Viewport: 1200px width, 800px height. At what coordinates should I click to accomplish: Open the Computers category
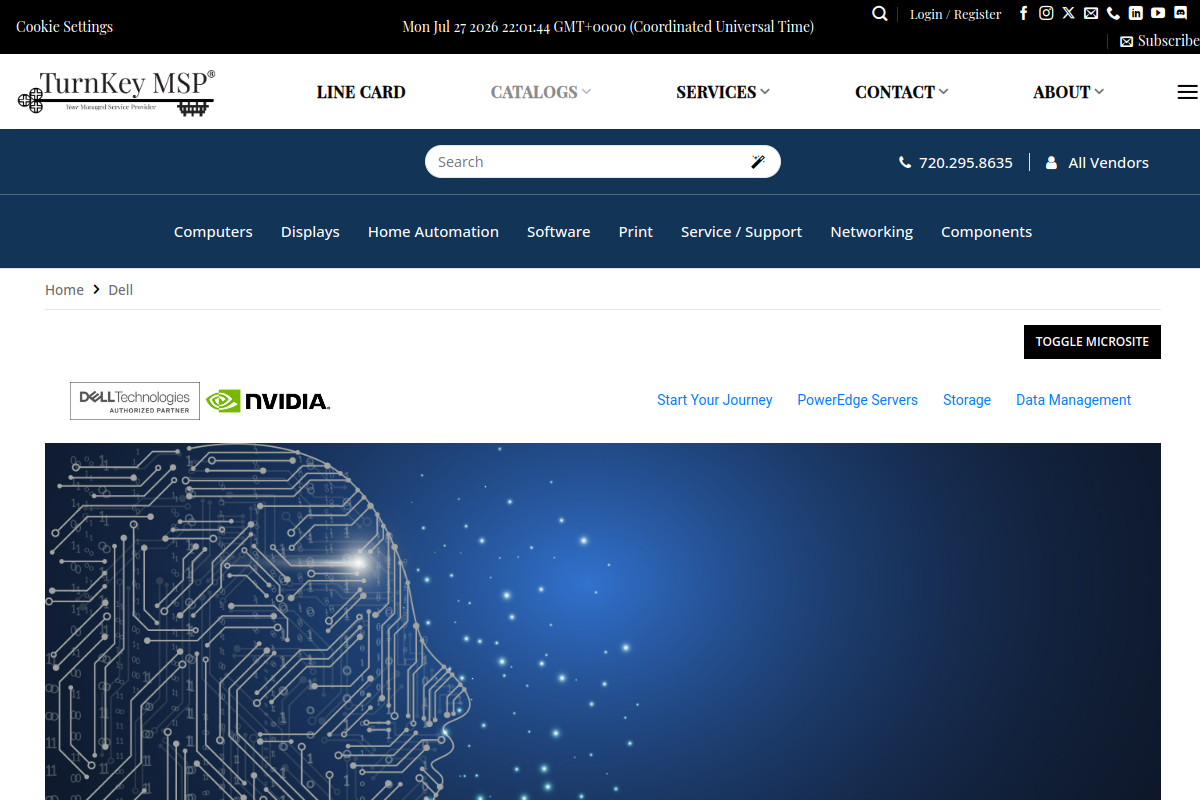click(213, 231)
